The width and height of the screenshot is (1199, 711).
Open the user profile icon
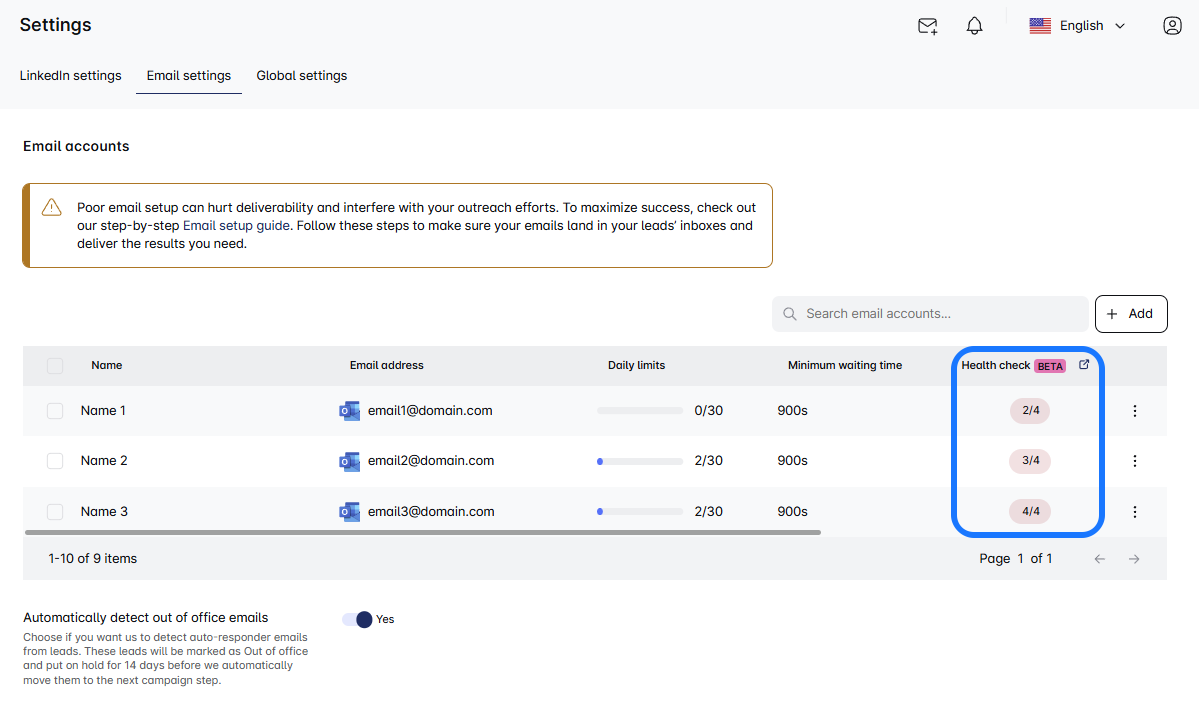1172,26
